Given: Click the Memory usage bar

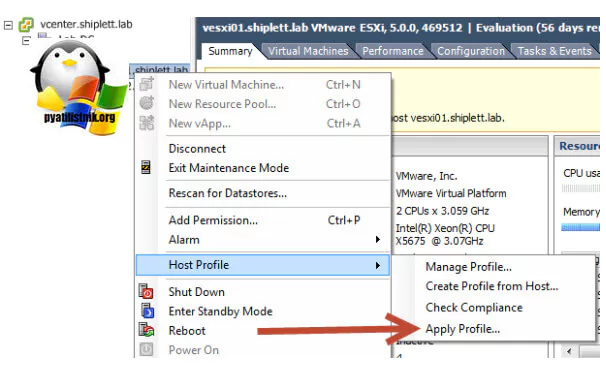Looking at the screenshot, I should coord(580,228).
